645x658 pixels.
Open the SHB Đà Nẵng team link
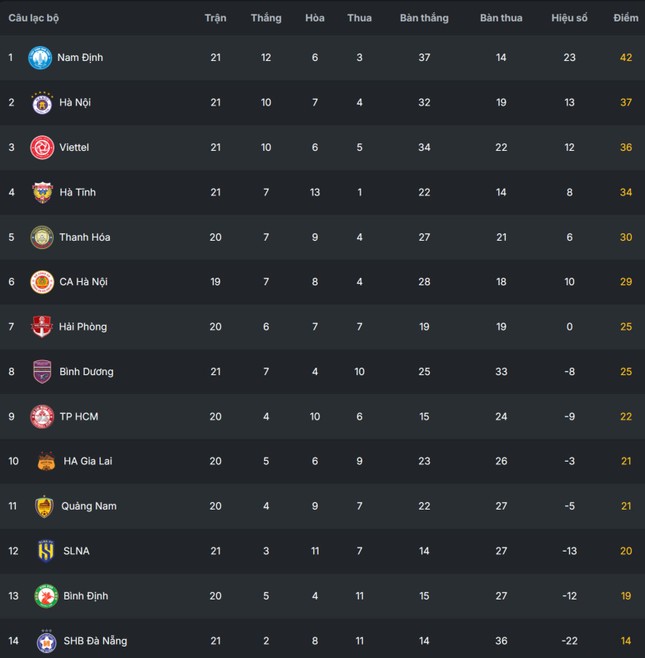(x=95, y=641)
